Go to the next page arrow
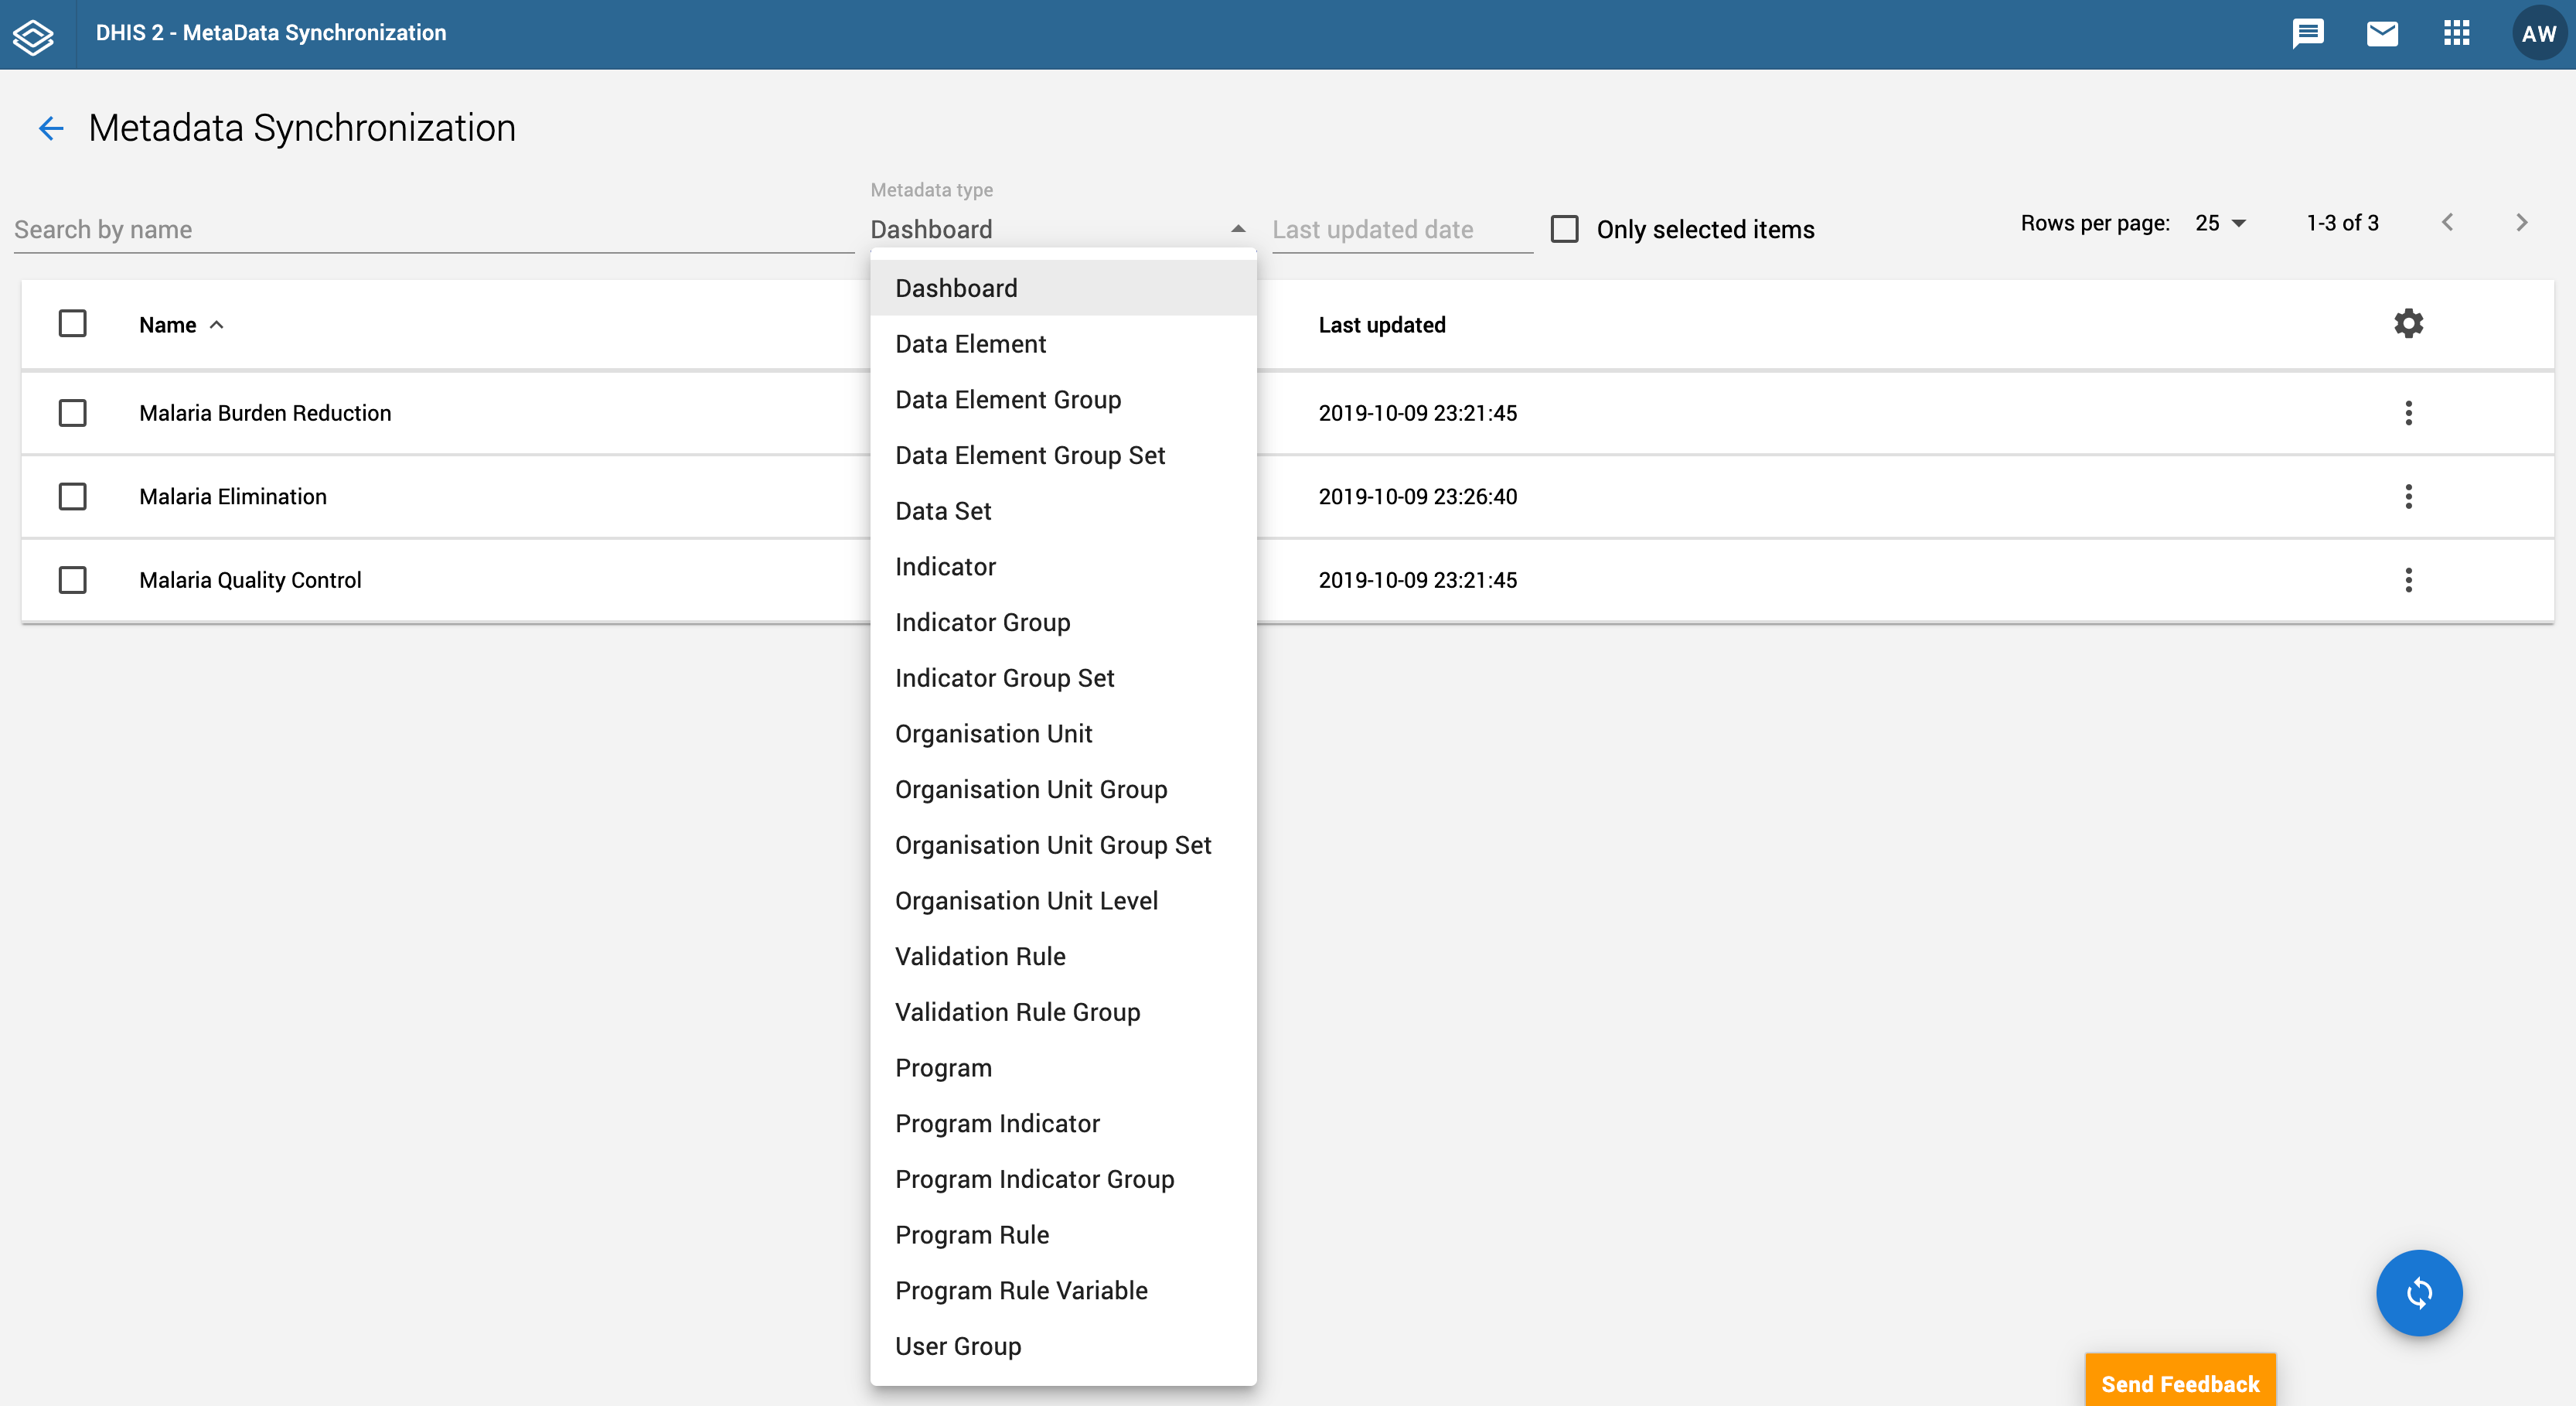The height and width of the screenshot is (1406, 2576). [x=2521, y=223]
